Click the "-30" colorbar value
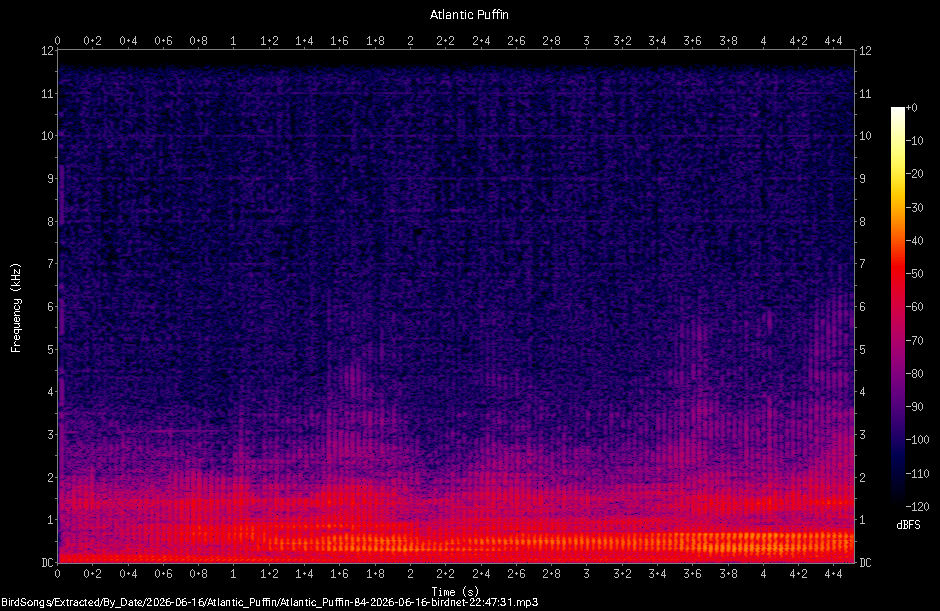 tap(914, 207)
